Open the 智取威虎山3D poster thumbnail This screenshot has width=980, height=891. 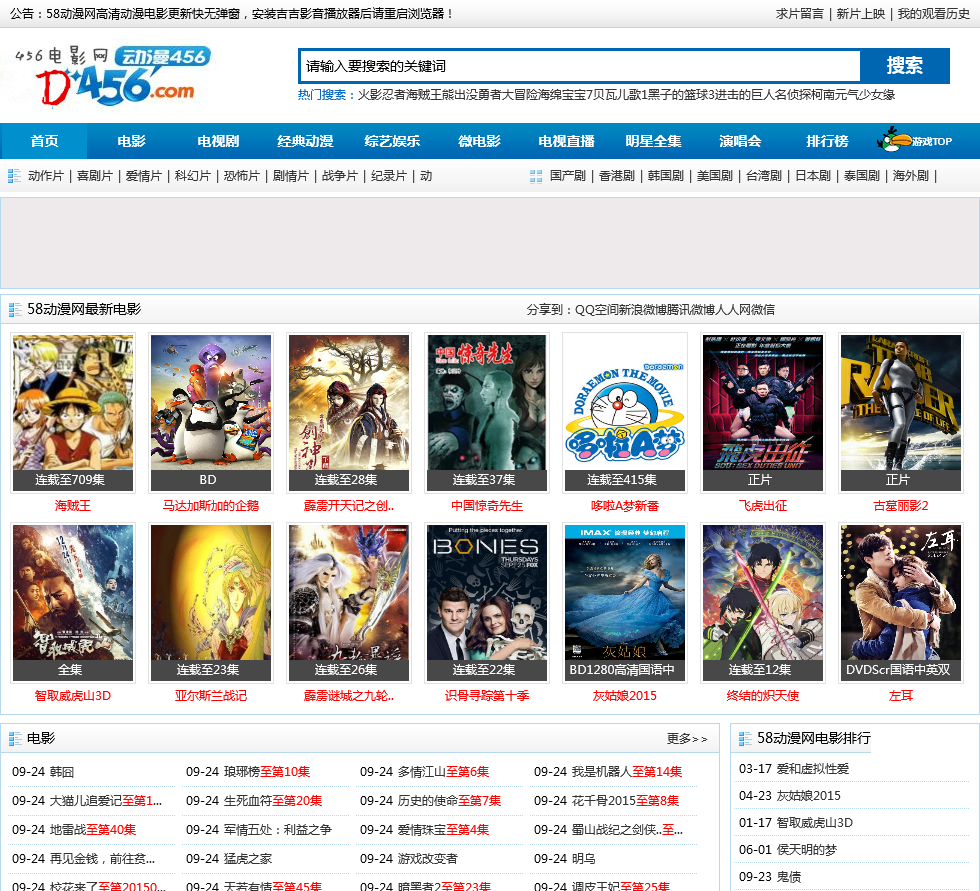(x=72, y=602)
